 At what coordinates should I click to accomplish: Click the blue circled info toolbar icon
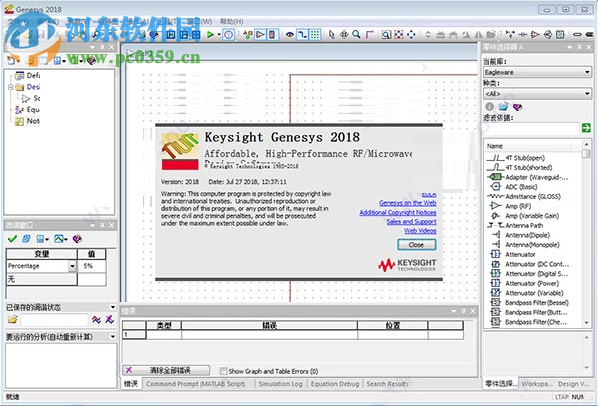(228, 35)
